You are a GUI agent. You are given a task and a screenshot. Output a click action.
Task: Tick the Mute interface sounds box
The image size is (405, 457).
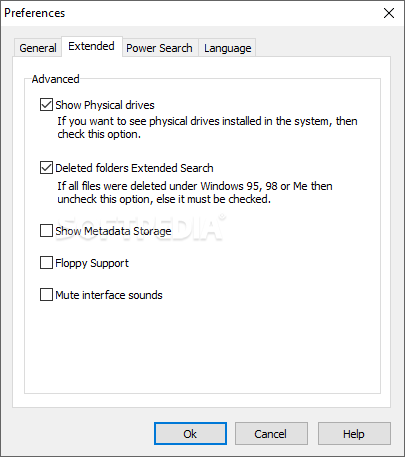pyautogui.click(x=46, y=295)
